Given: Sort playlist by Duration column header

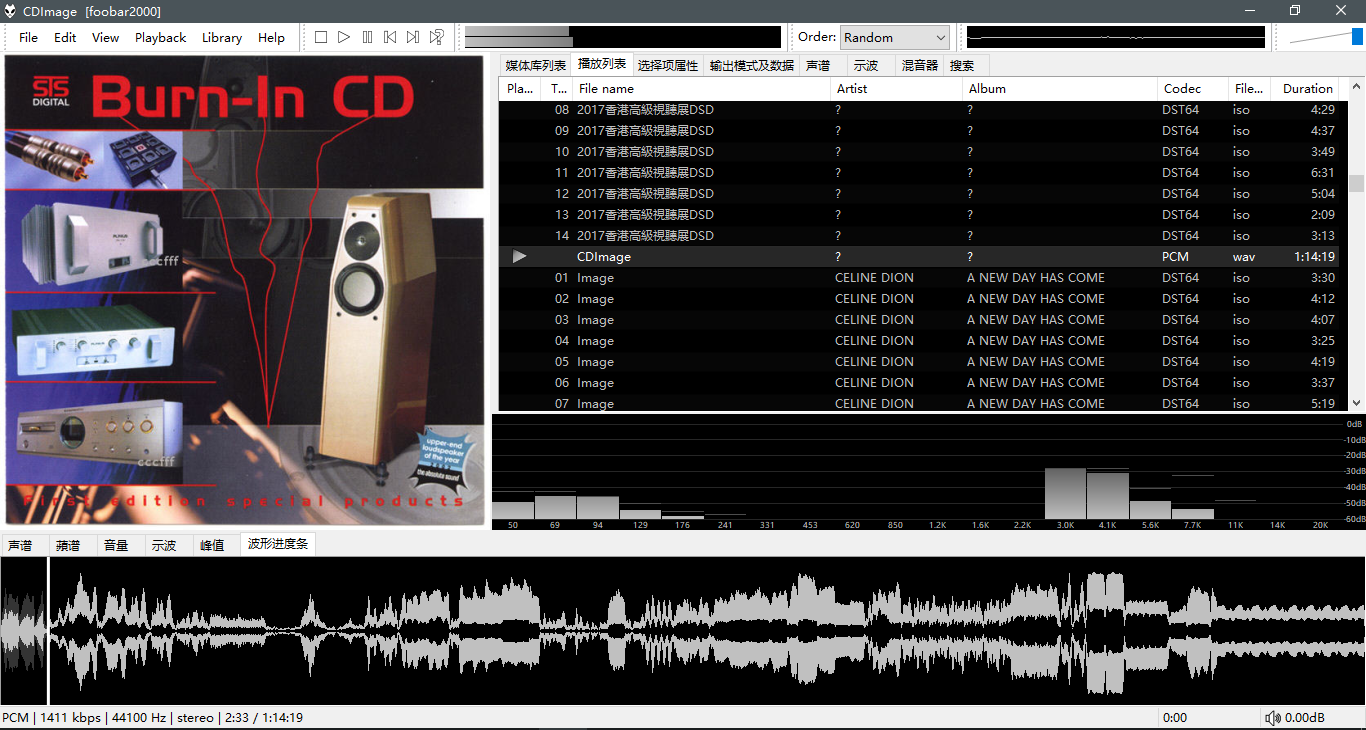Looking at the screenshot, I should (1307, 88).
